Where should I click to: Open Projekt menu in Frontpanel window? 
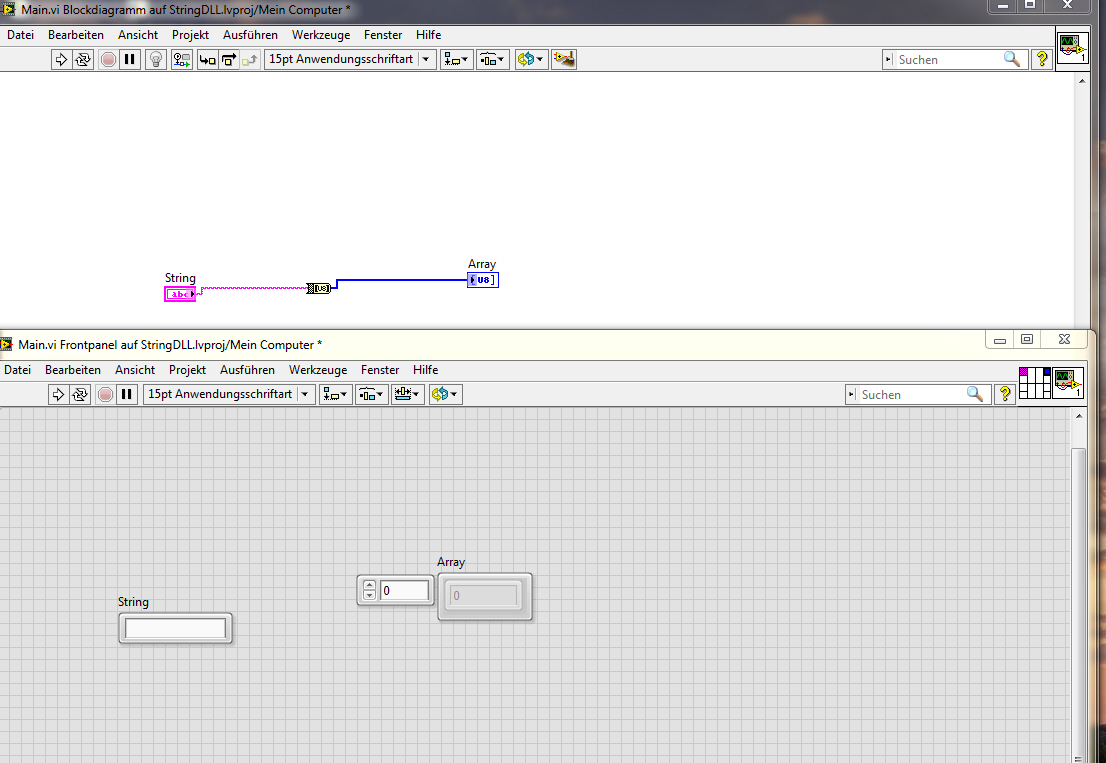click(188, 370)
